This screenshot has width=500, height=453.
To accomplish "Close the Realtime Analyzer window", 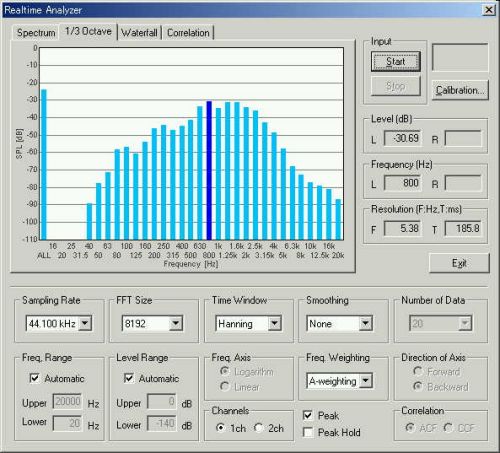I will (x=489, y=10).
